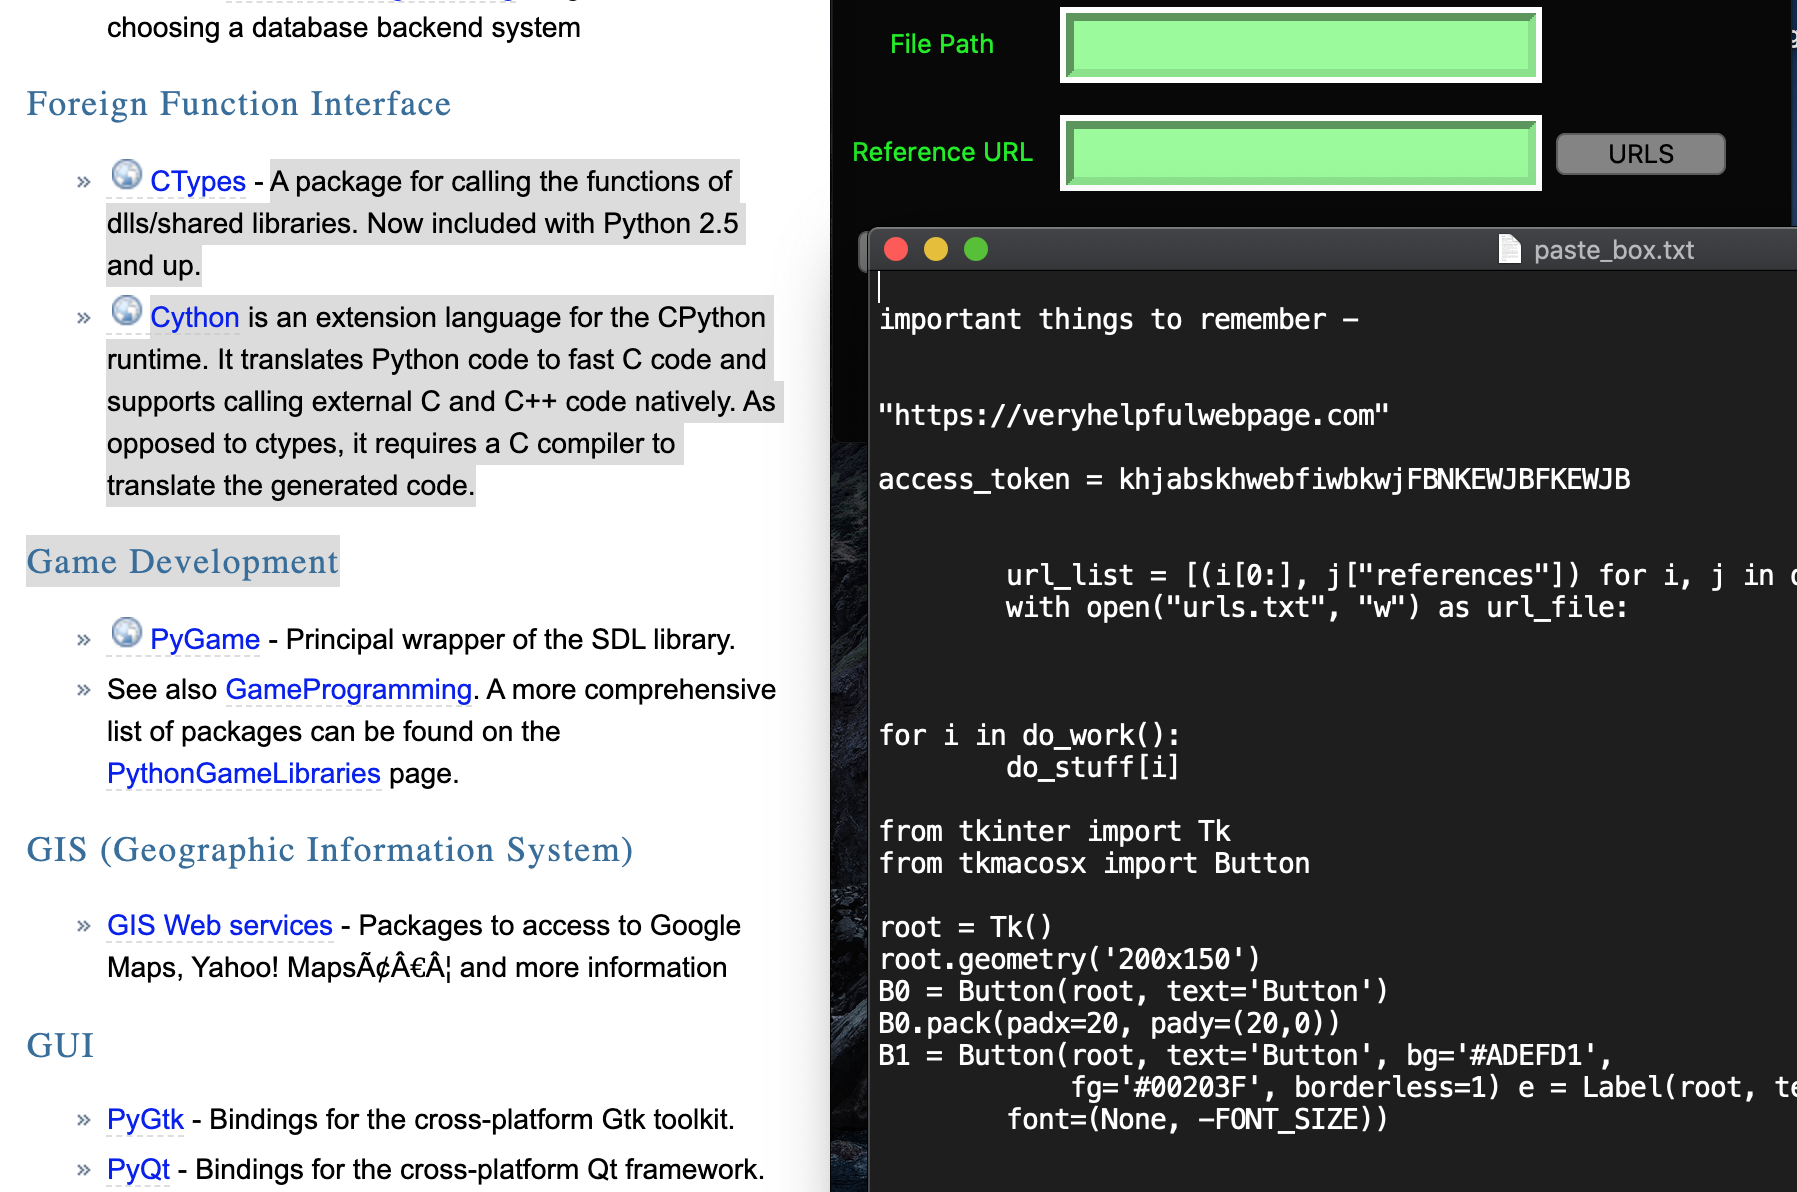Click the font=(None, -FONT_SIZE)) line
The image size is (1797, 1192).
(x=1197, y=1120)
